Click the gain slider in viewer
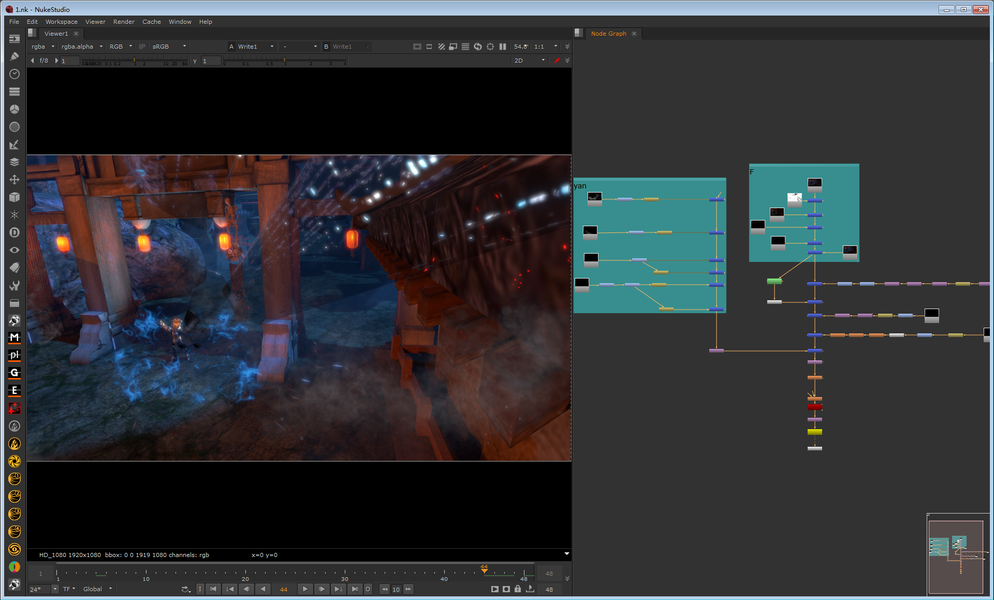994x600 pixels. tap(134, 61)
